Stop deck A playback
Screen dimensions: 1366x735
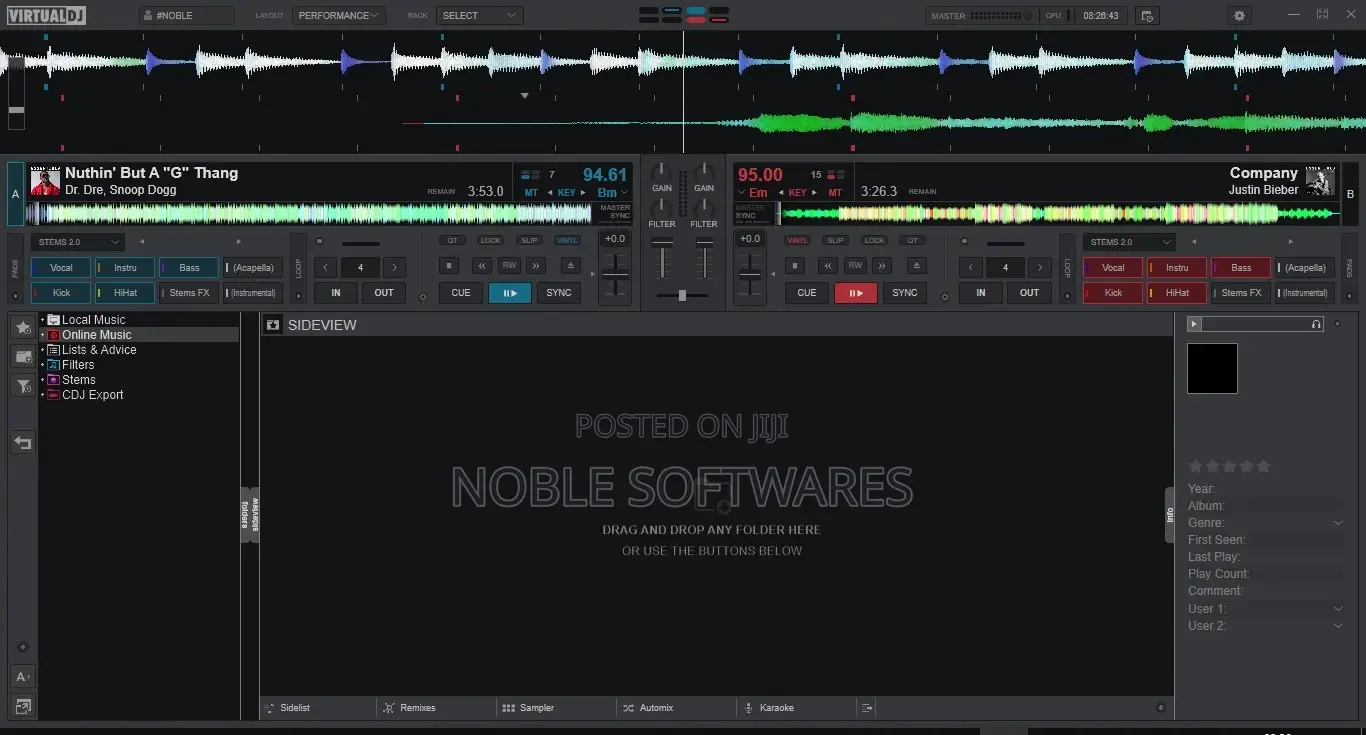click(450, 266)
